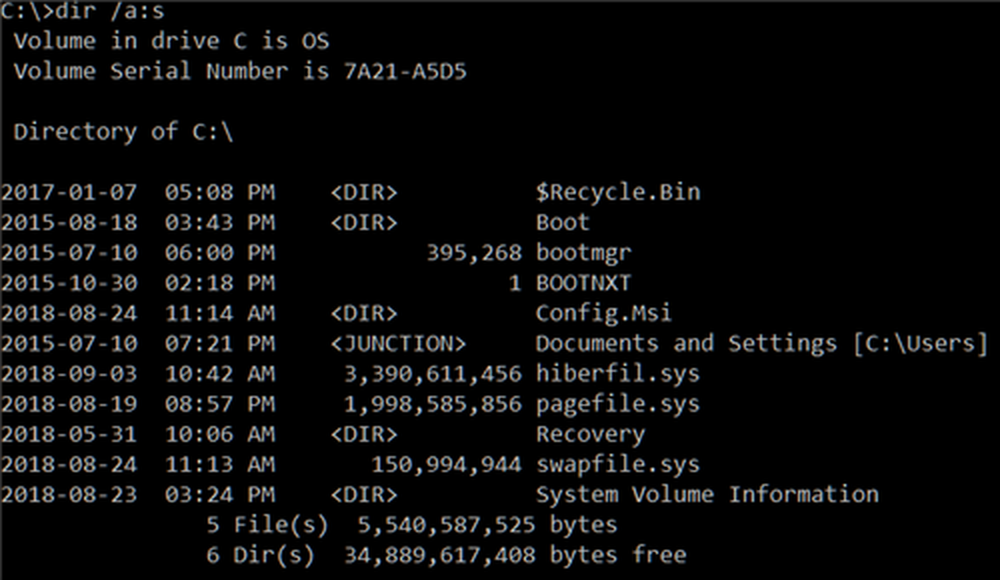Screen dimensions: 1000x580
Task: Click the Recovery directory name
Action: click(x=590, y=435)
